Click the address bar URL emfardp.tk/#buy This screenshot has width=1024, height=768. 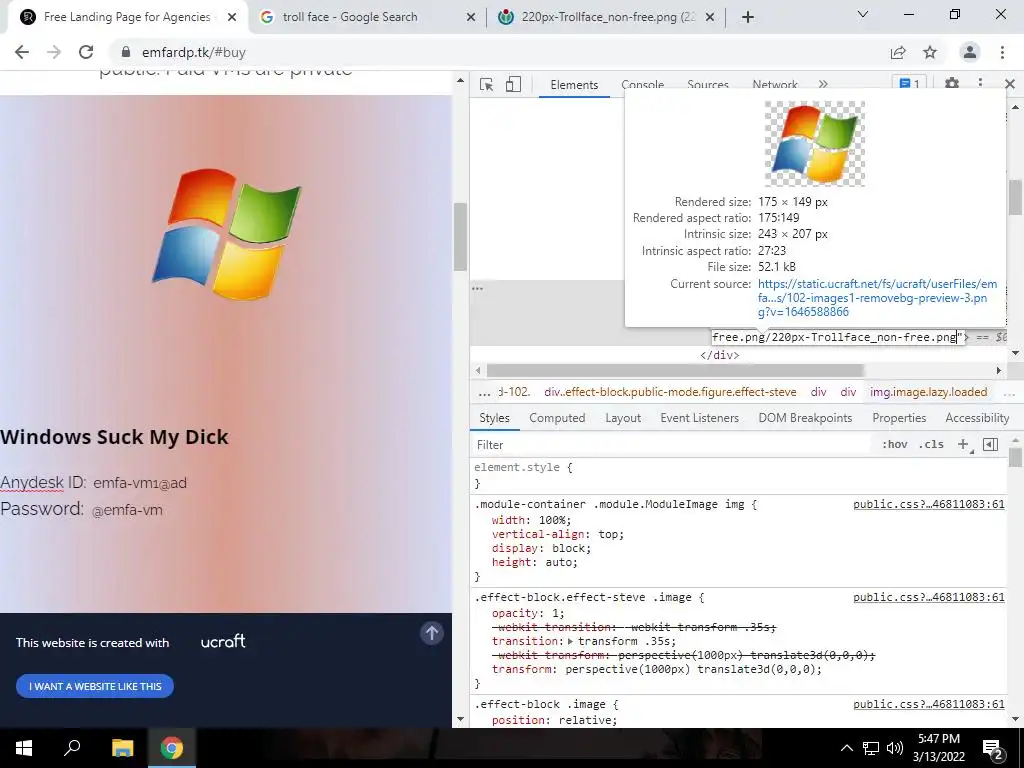pyautogui.click(x=194, y=52)
